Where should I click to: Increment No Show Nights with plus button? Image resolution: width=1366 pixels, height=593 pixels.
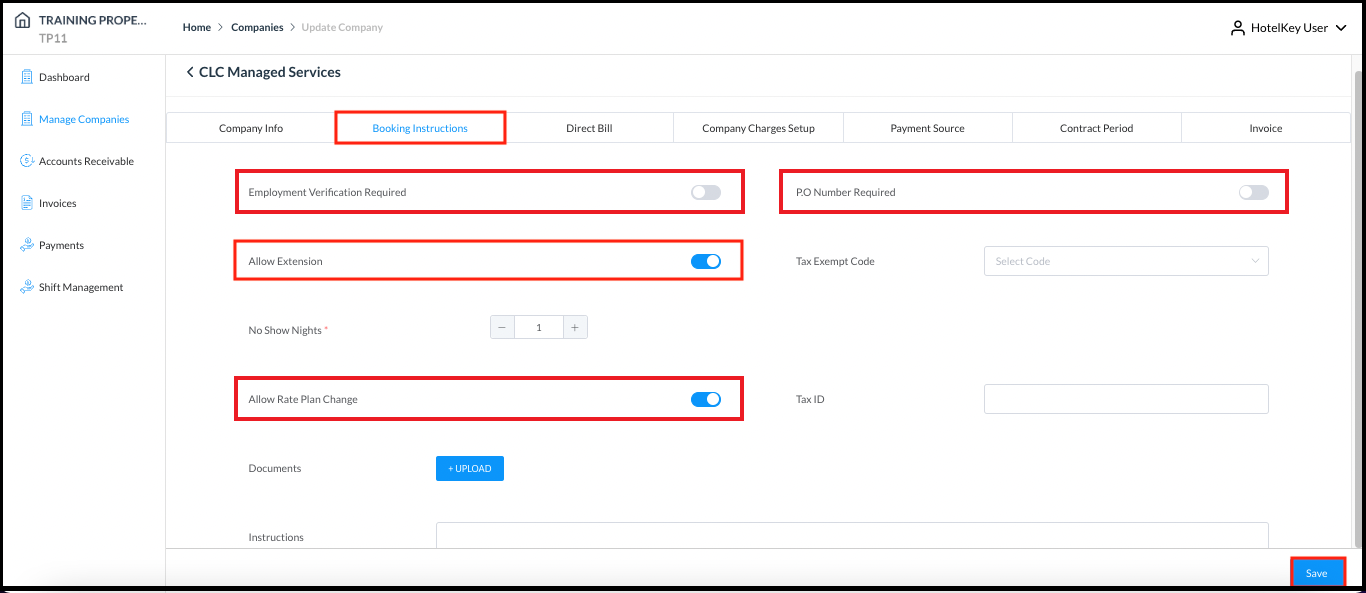[575, 326]
